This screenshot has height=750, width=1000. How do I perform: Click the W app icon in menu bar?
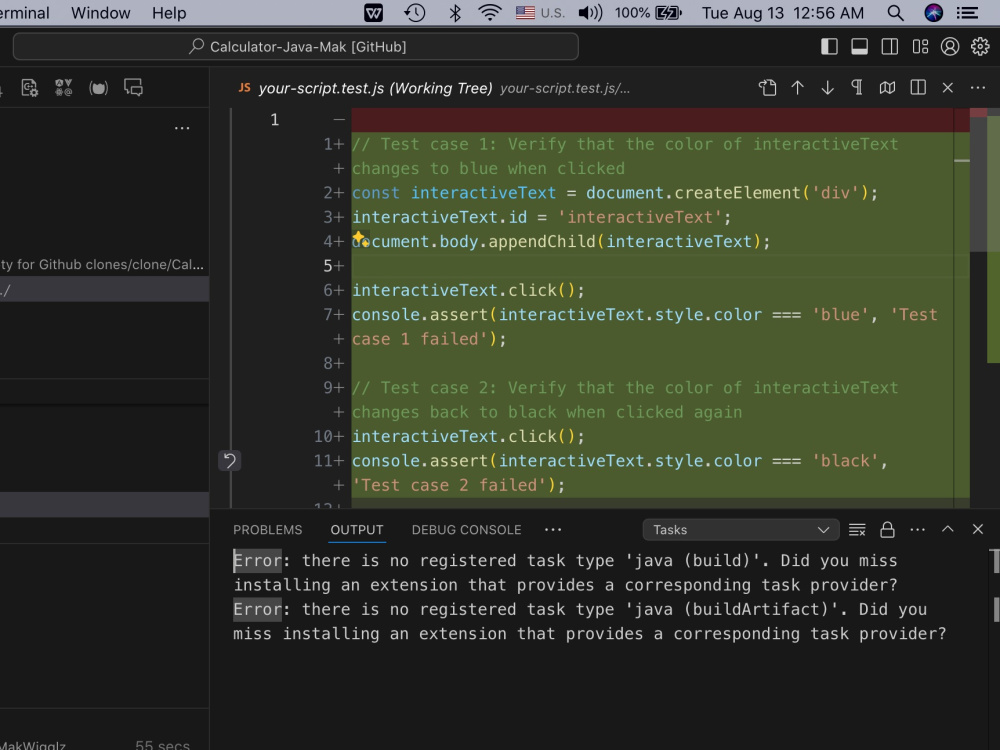374,13
